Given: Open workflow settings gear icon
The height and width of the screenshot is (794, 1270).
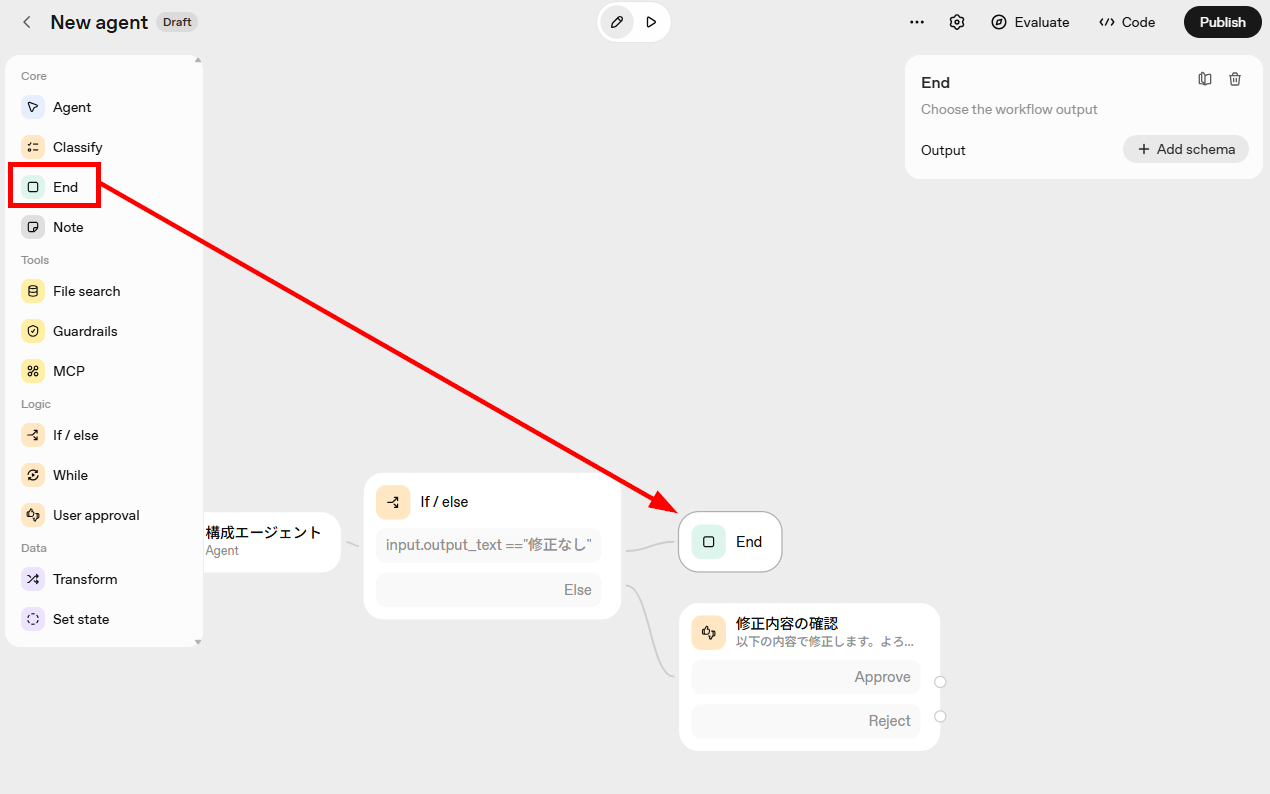Looking at the screenshot, I should pyautogui.click(x=957, y=22).
